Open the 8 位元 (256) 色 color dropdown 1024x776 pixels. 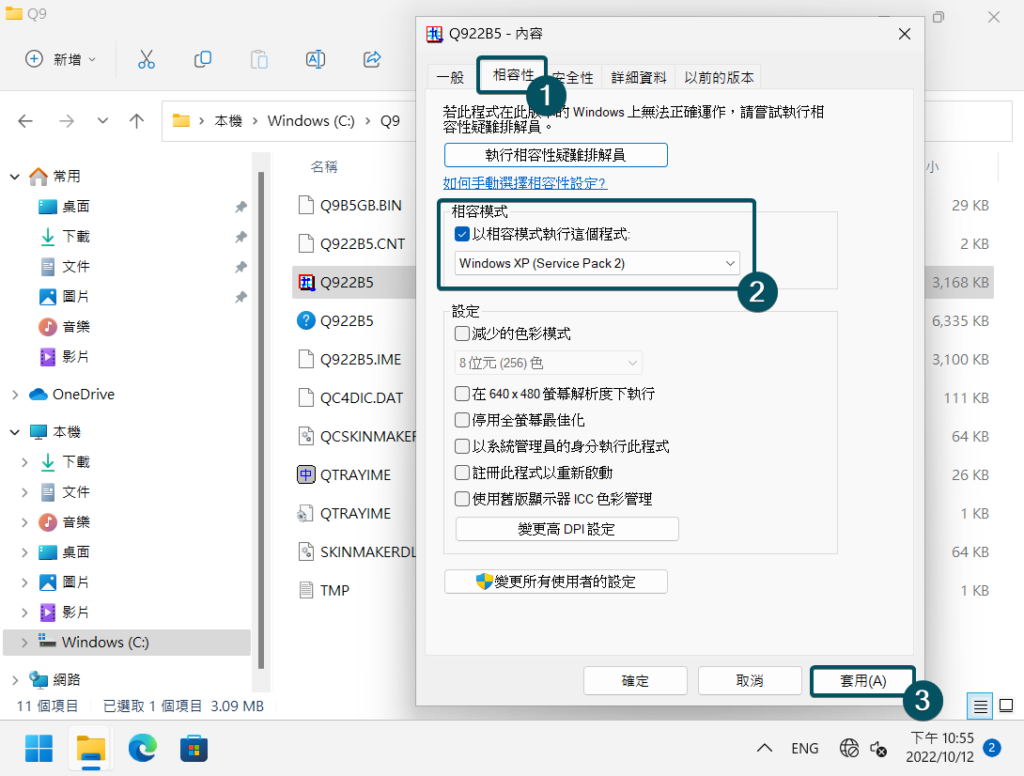[548, 363]
